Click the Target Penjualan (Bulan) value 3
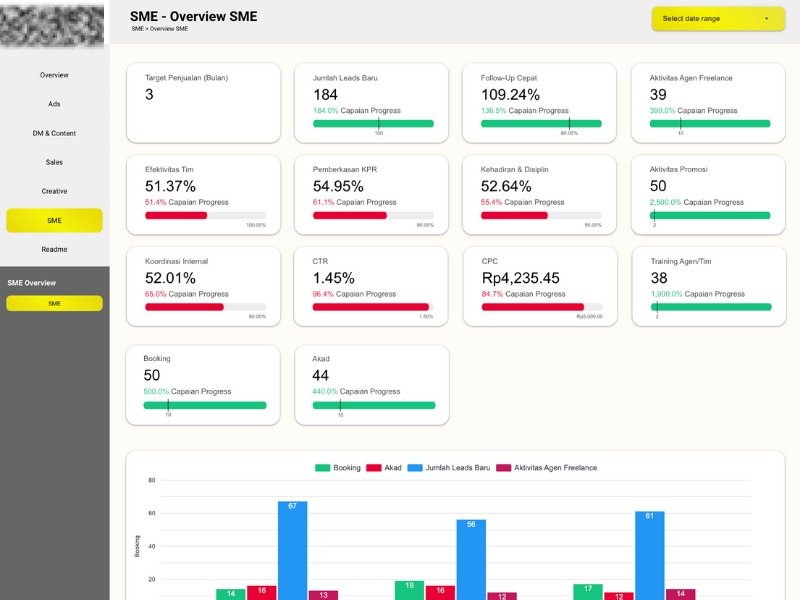This screenshot has width=800, height=600. coord(149,94)
